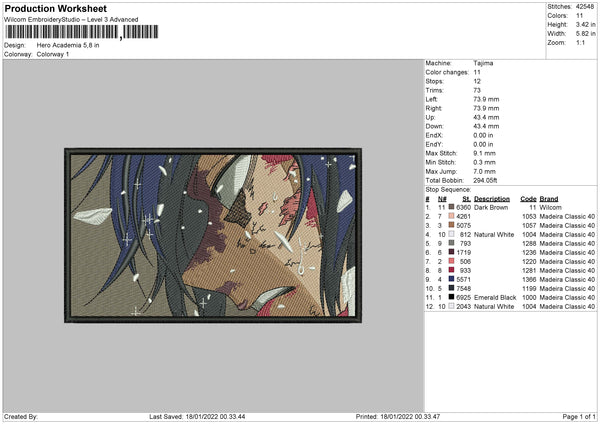Click the Min Stitch value '0.3 mm'
Image resolution: width=600 pixels, height=424 pixels.
[484, 162]
